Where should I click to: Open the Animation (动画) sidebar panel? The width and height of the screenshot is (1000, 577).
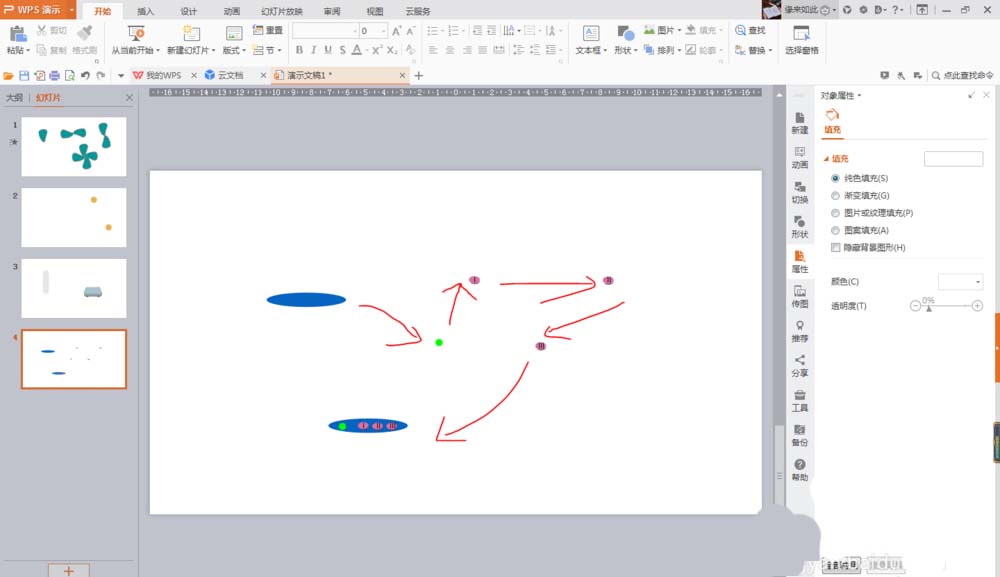coord(800,157)
